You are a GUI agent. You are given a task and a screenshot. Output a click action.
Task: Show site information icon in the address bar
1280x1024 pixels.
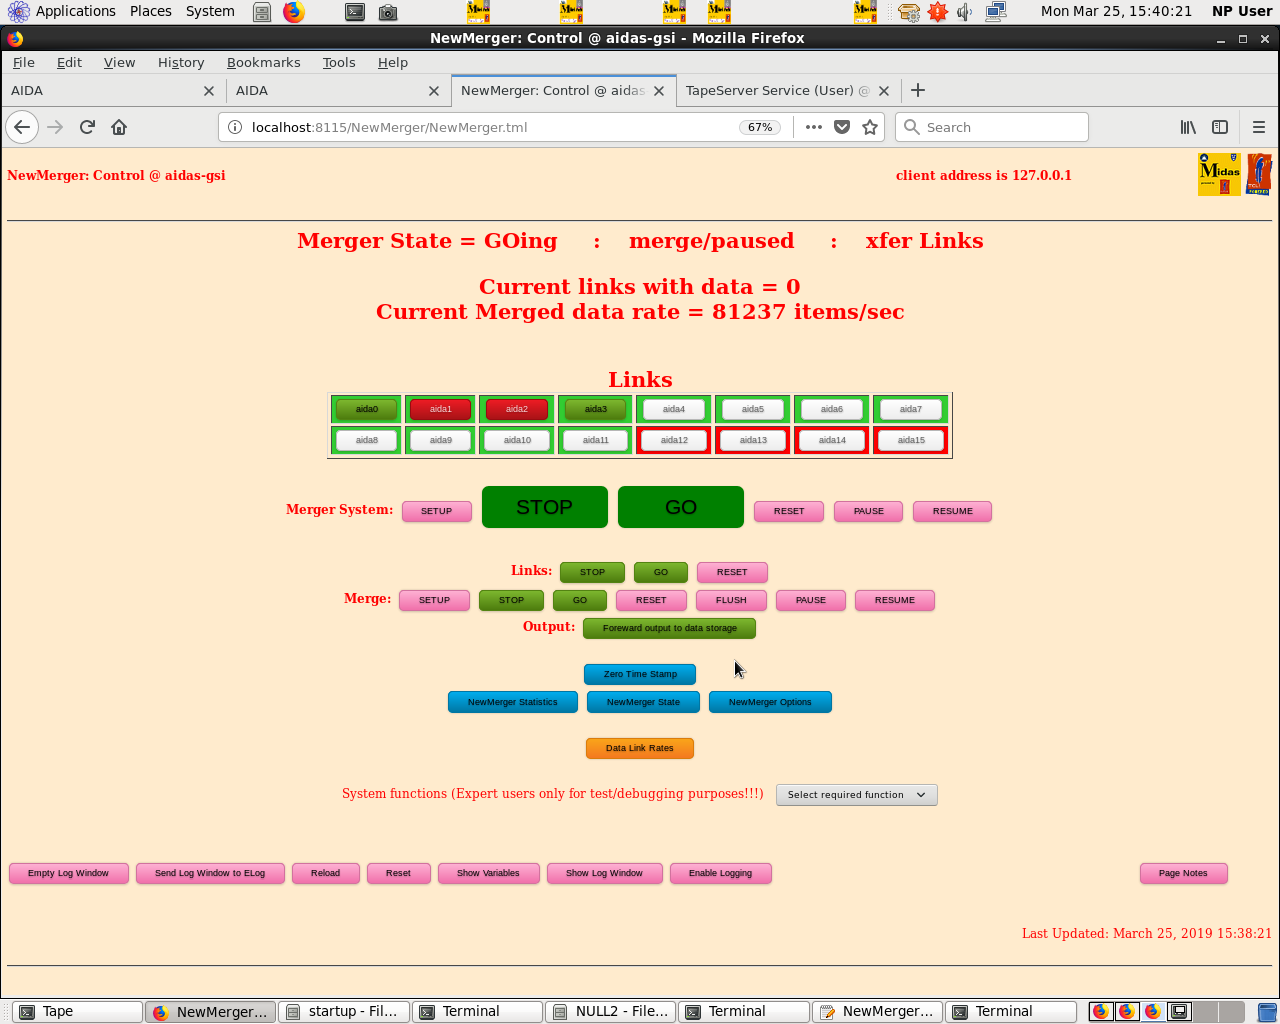(x=235, y=127)
